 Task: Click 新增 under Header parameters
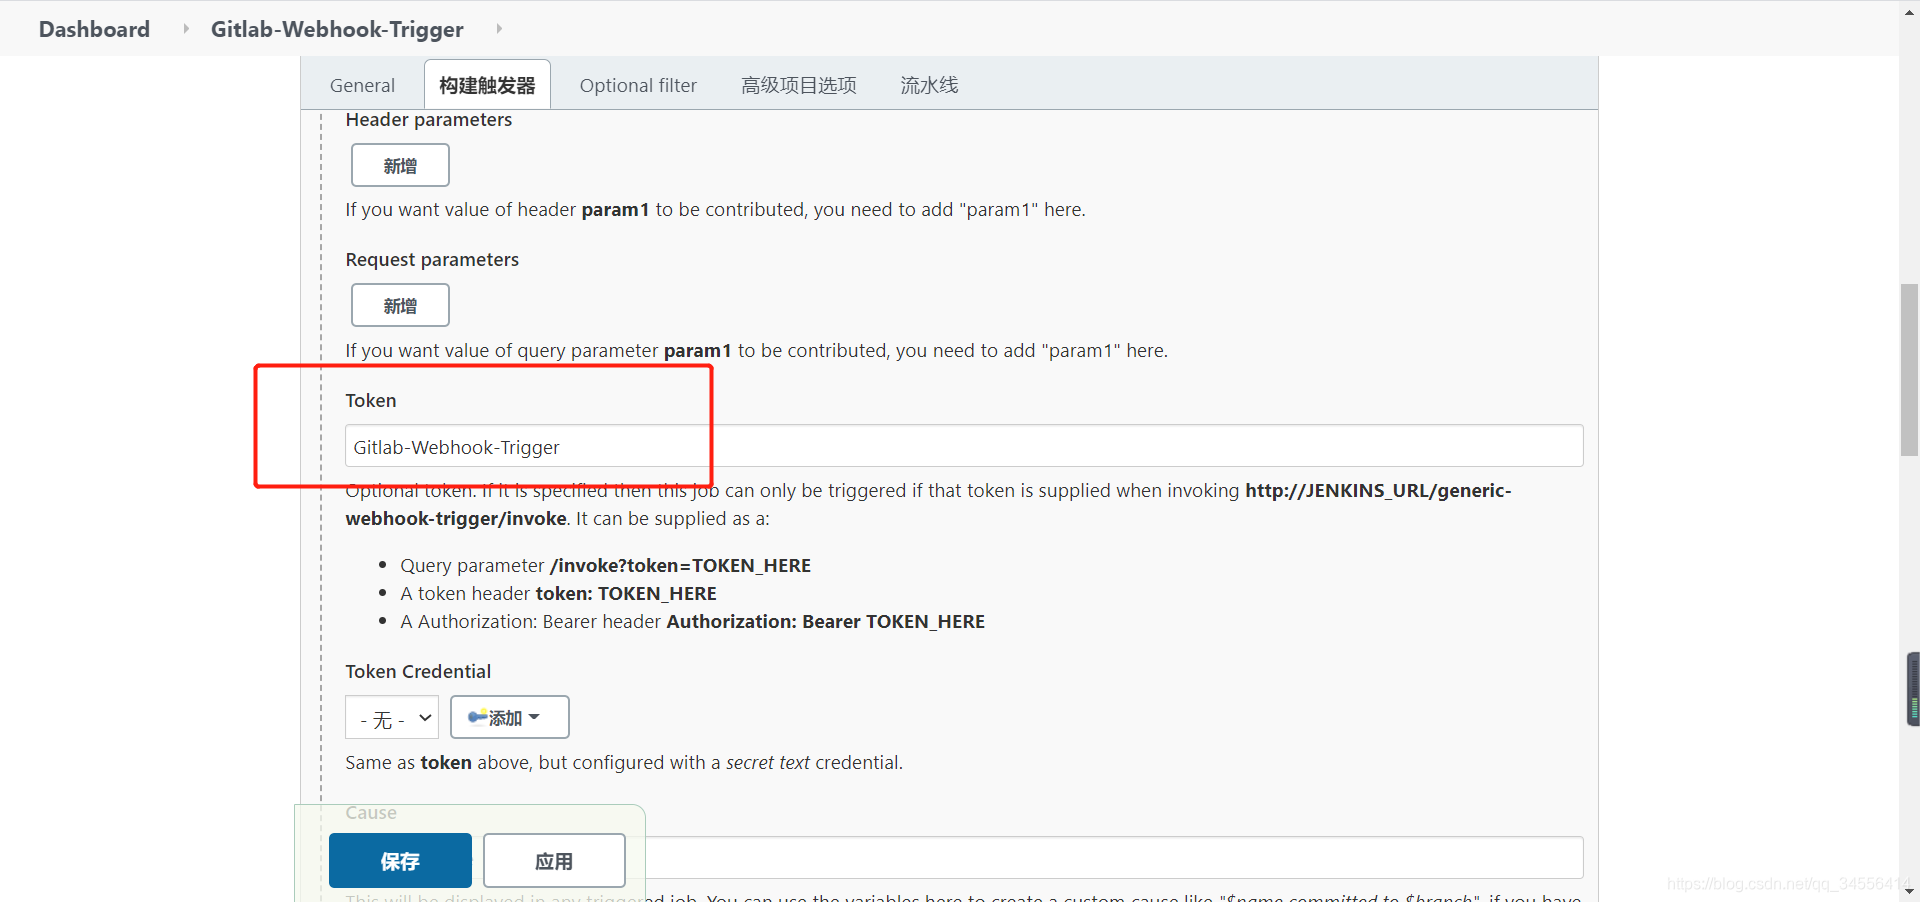click(399, 164)
